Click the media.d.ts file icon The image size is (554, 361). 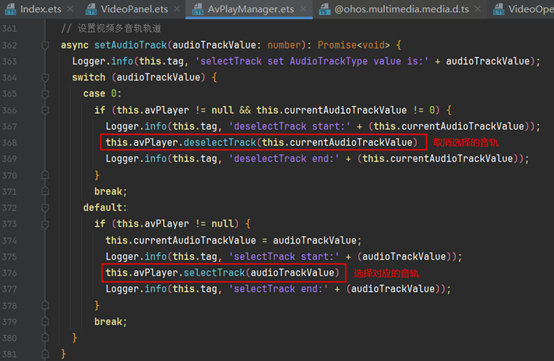click(x=324, y=9)
